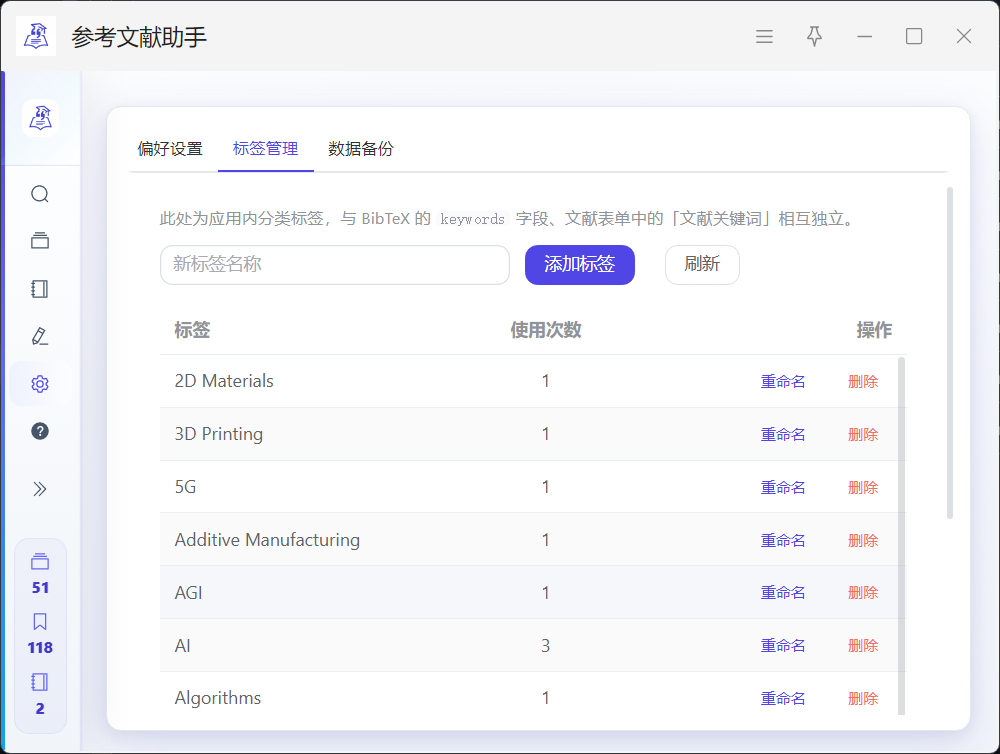Image resolution: width=1000 pixels, height=754 pixels.
Task: Switch to the 数据备份 tab
Action: coord(361,149)
